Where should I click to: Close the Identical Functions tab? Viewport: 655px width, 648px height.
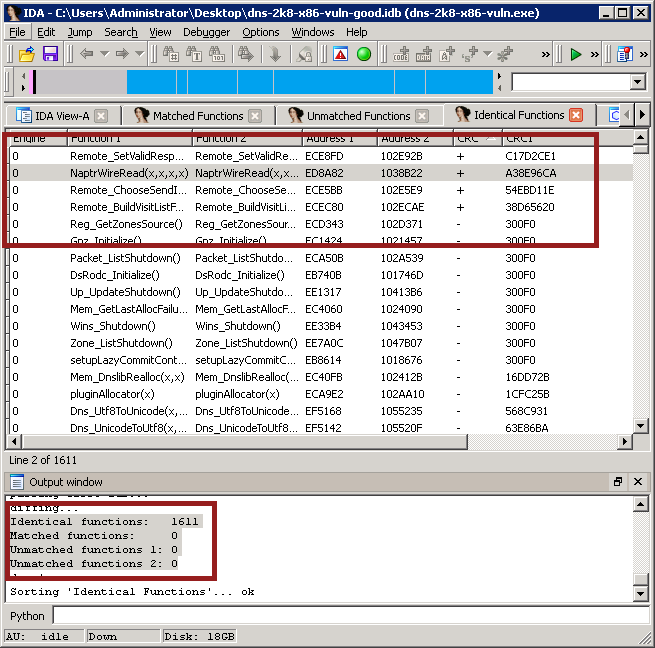(576, 115)
